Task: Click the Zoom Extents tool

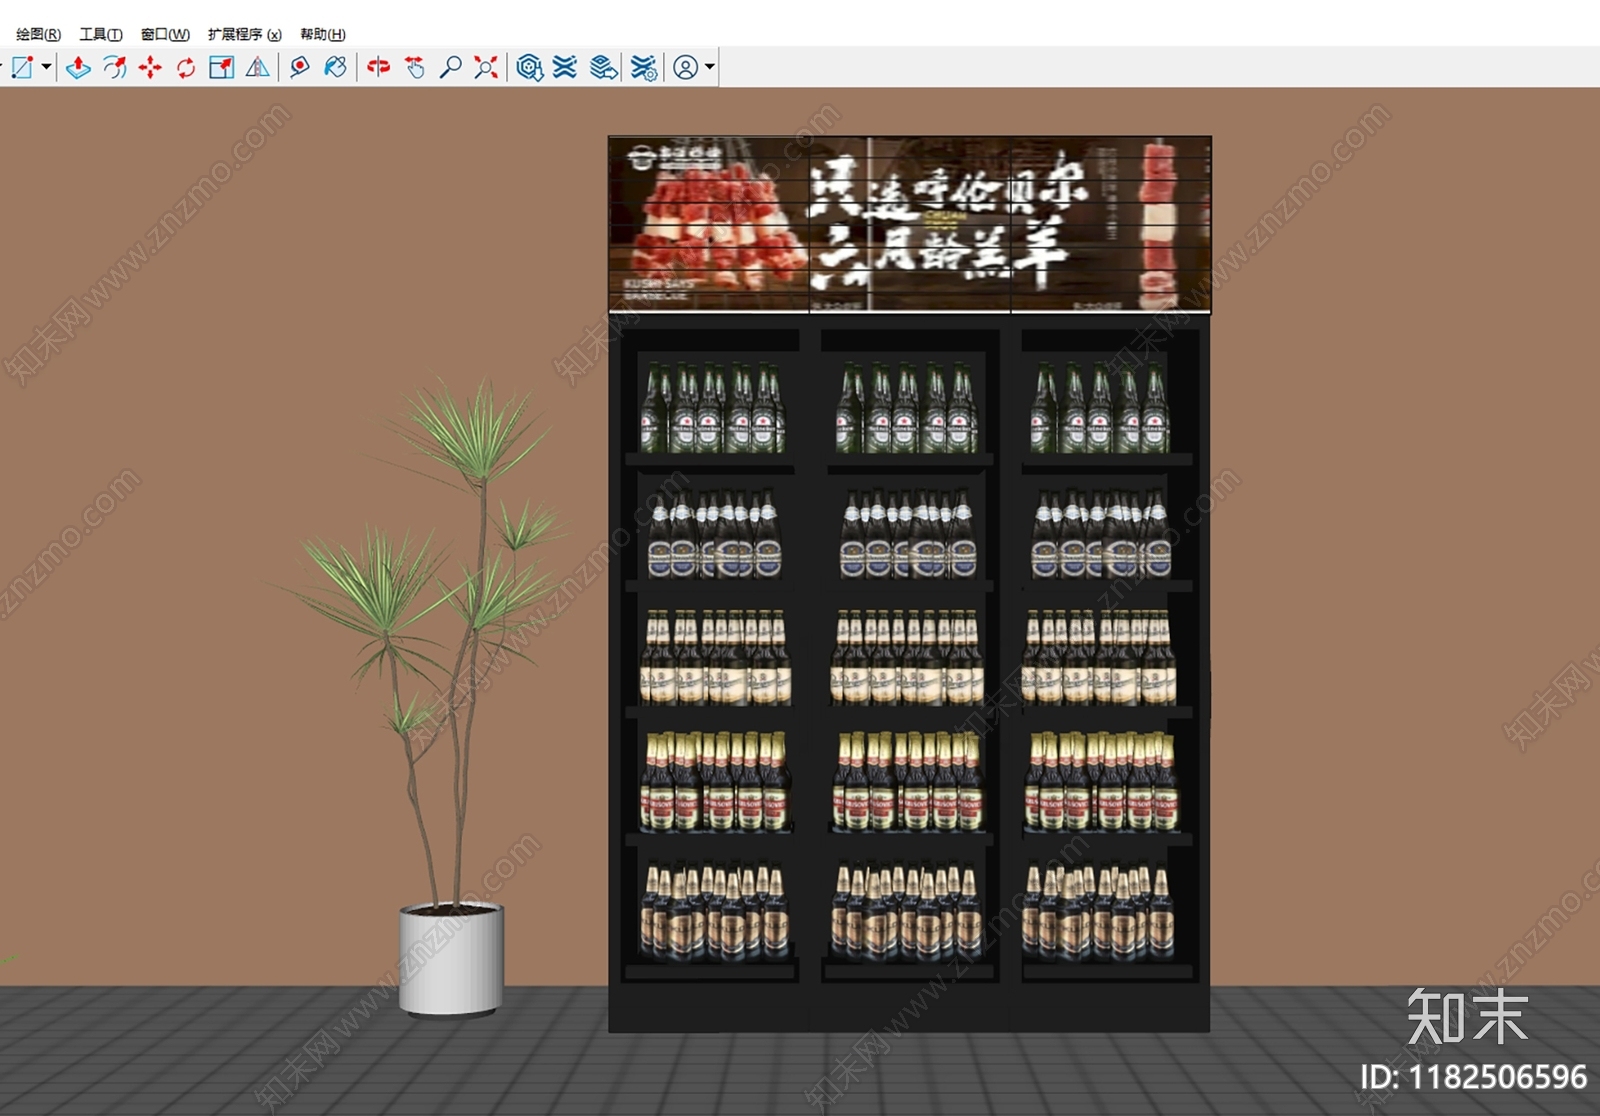Action: pyautogui.click(x=486, y=67)
